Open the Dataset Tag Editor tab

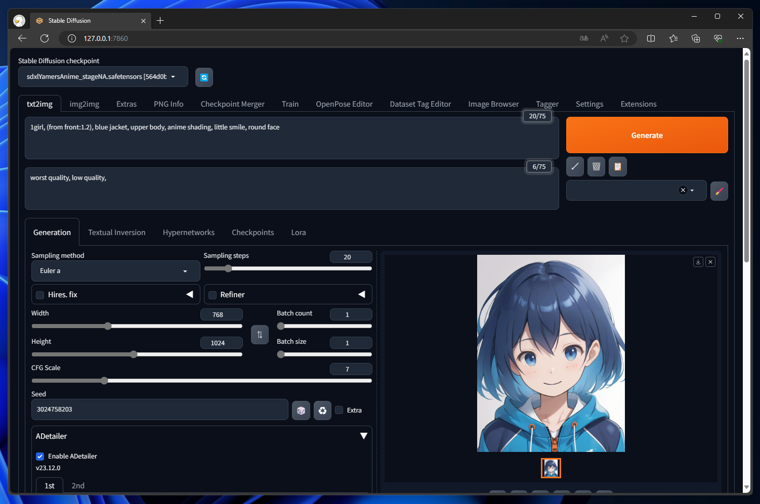point(420,104)
